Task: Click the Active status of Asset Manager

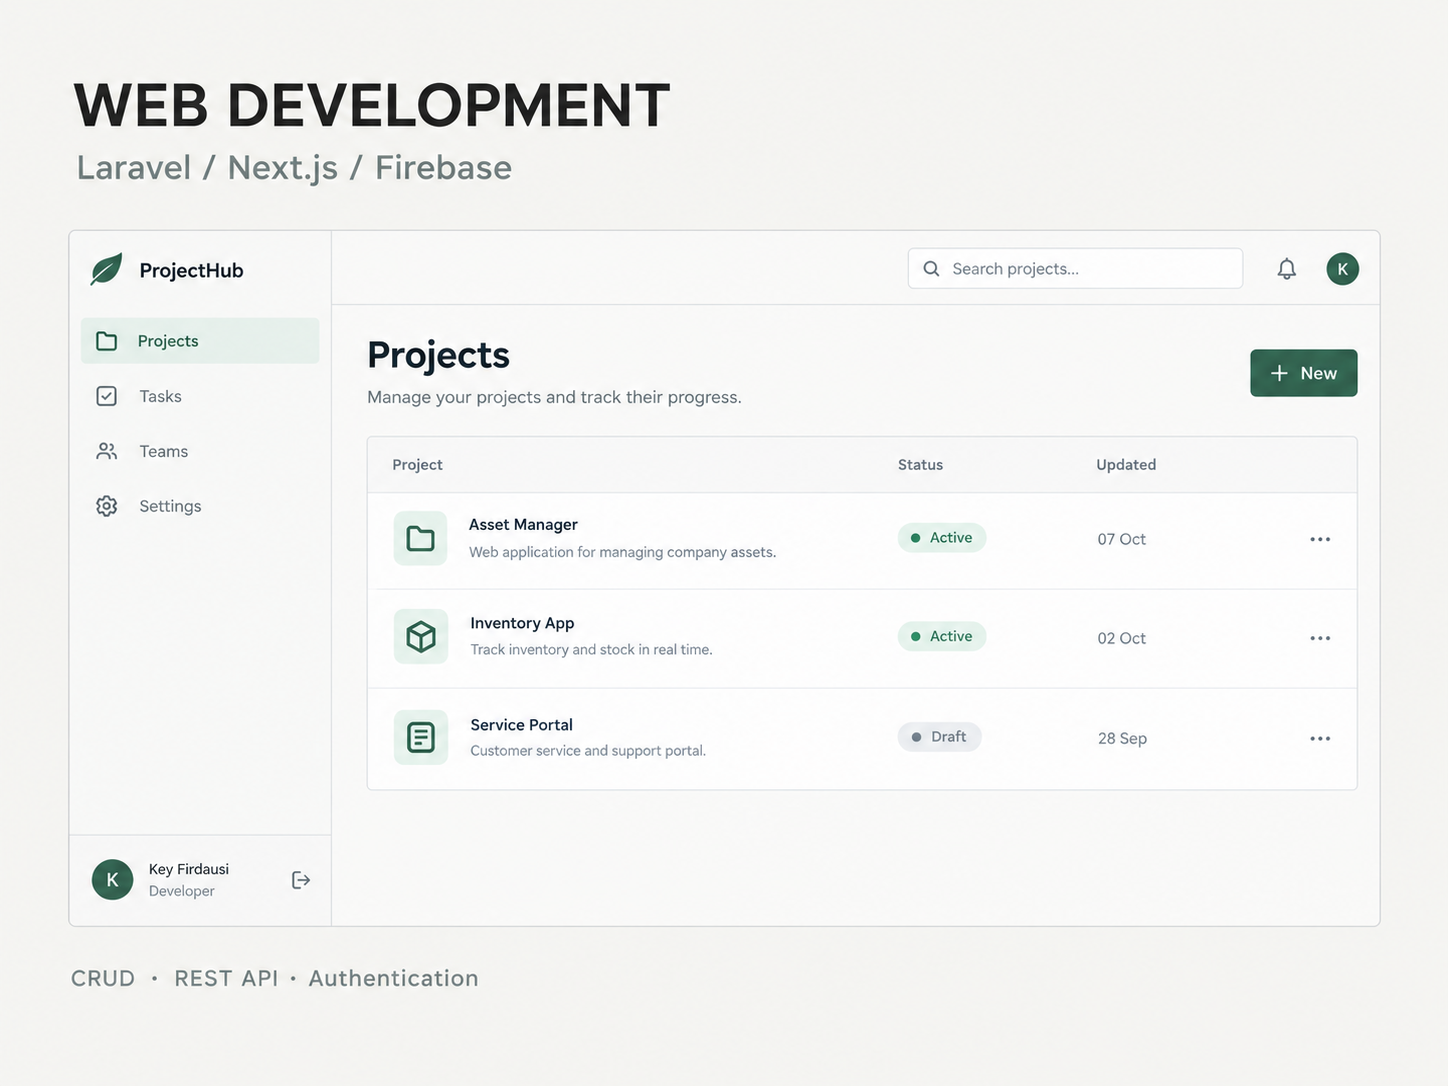Action: 942,538
